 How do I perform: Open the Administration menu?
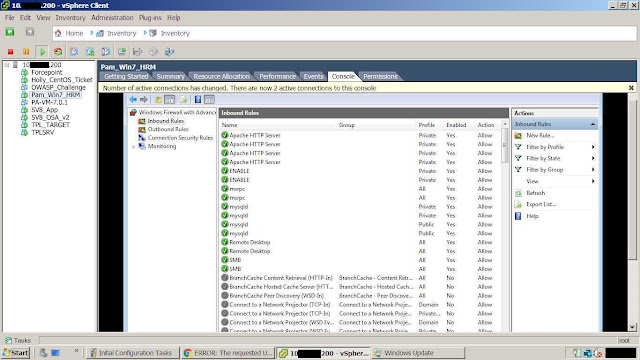[112, 18]
